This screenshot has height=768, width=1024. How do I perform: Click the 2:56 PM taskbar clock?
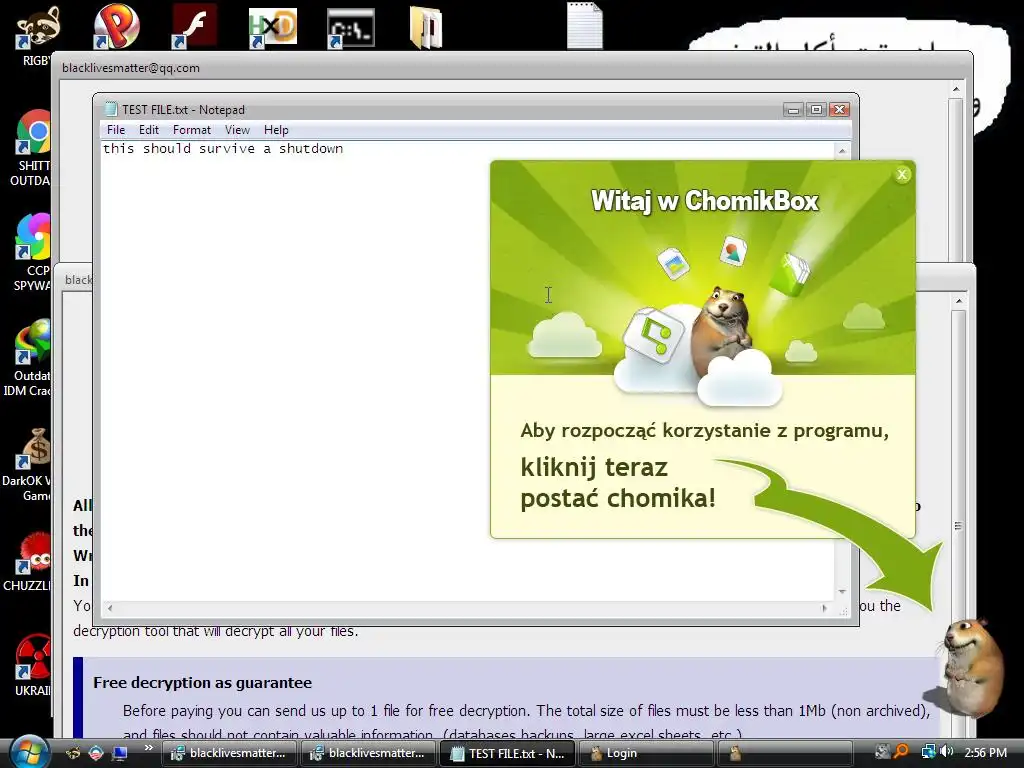click(985, 752)
